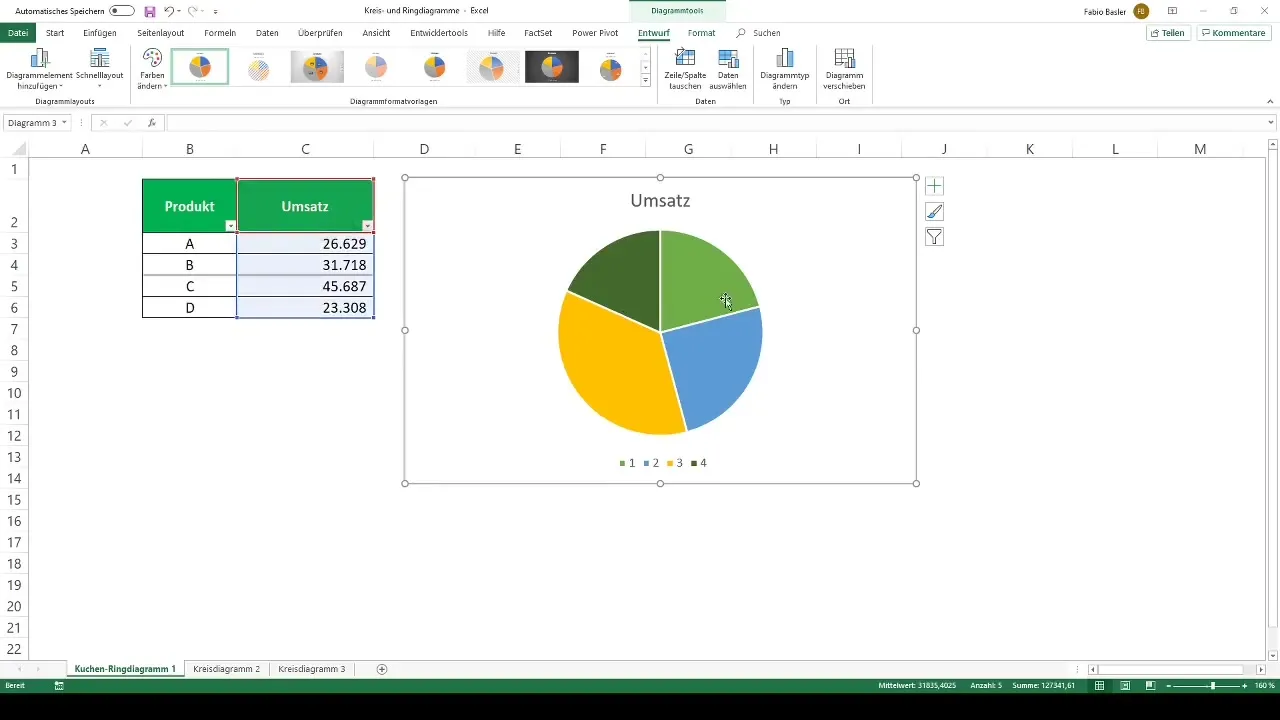Expand the formula bar
Screen dimensions: 1280x720
[x=1270, y=123]
